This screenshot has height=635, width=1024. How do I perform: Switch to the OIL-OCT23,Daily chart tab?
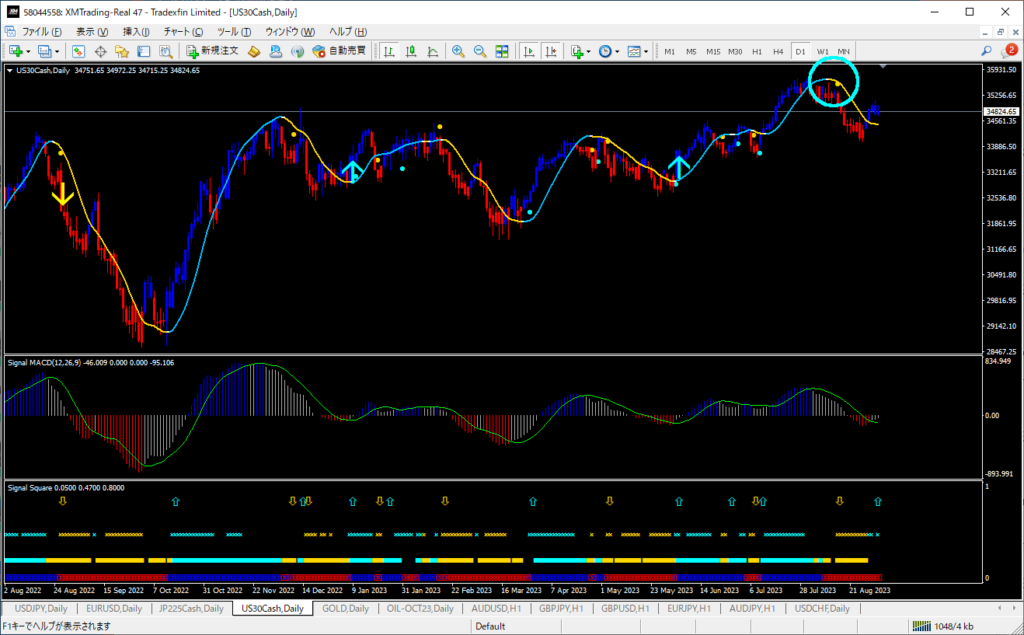[421, 608]
